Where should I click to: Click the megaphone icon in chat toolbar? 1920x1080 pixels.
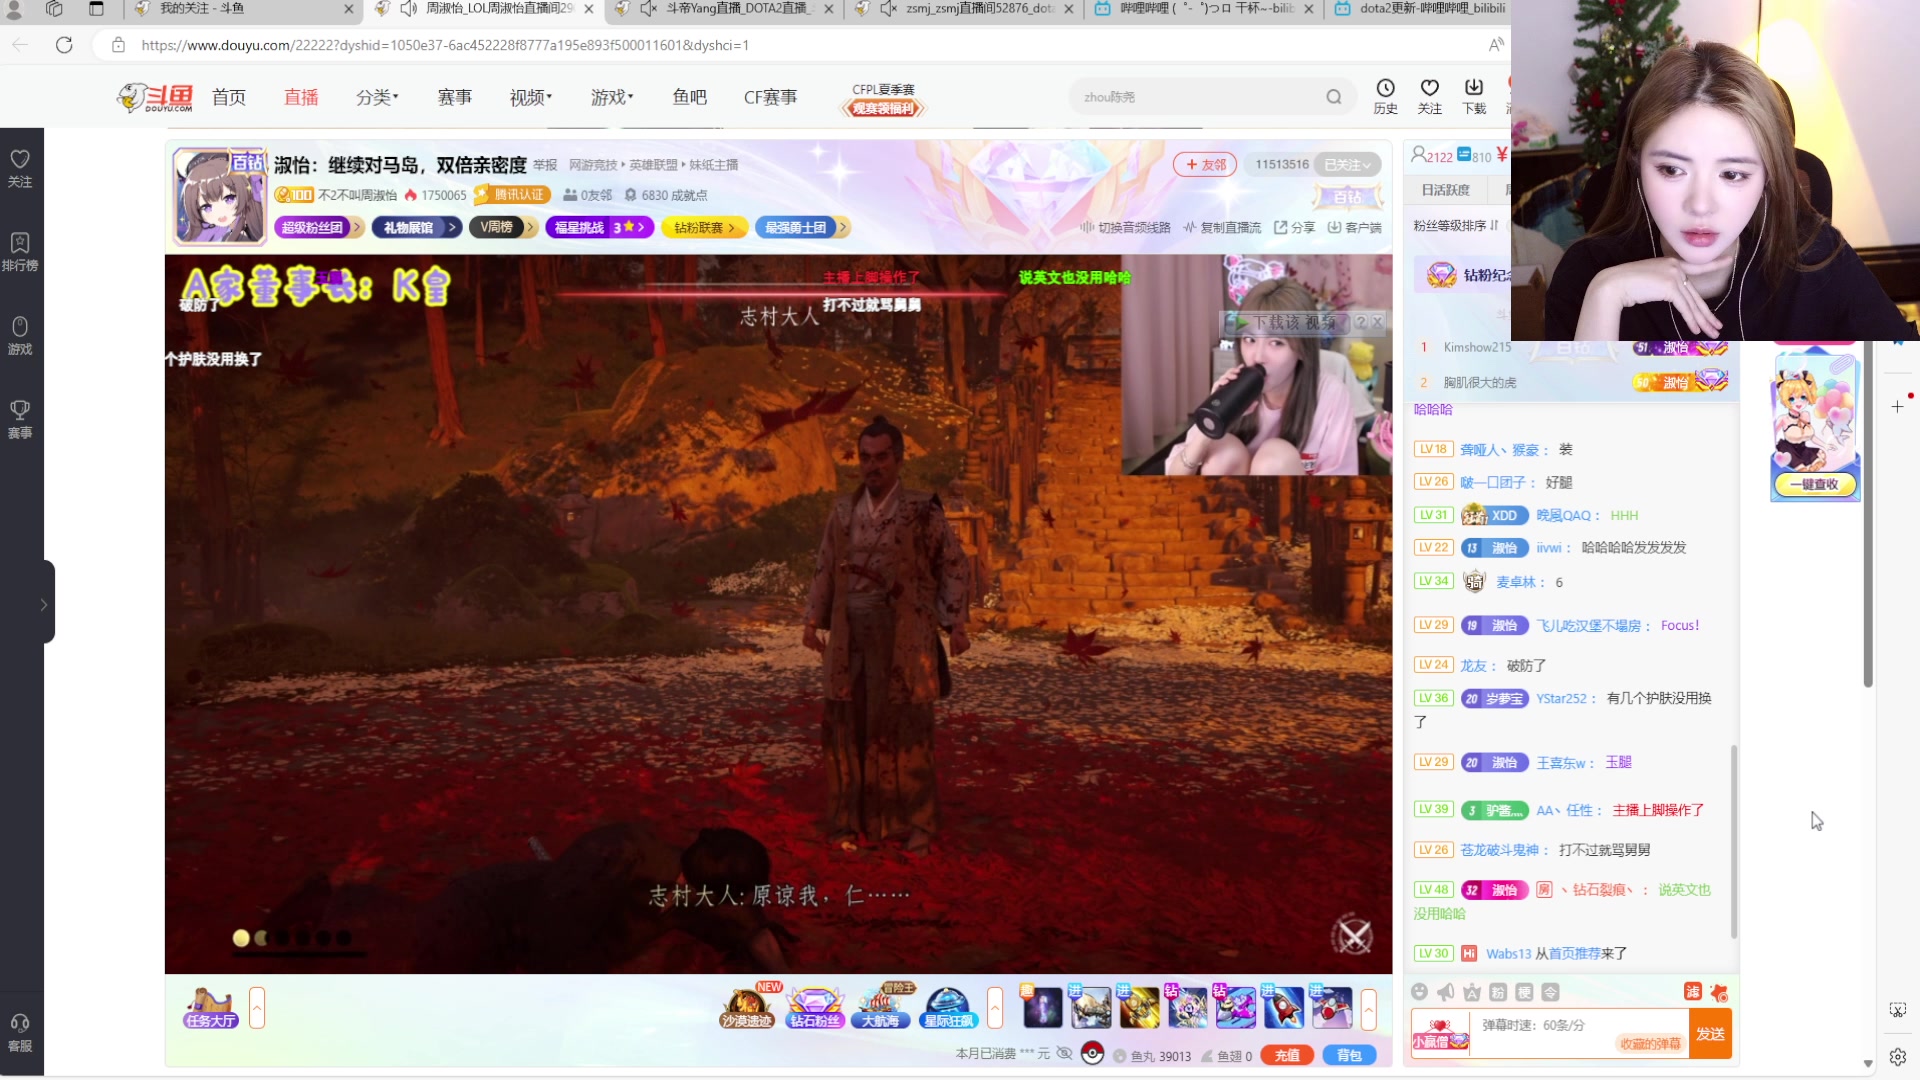[x=1445, y=992]
